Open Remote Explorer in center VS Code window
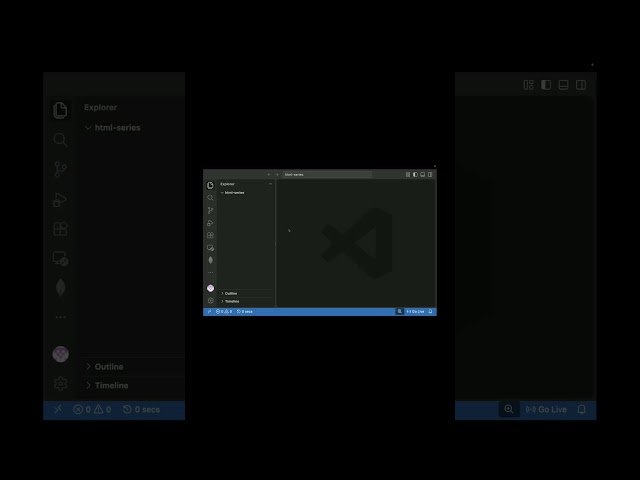Screen dimensions: 640x480 point(210,248)
